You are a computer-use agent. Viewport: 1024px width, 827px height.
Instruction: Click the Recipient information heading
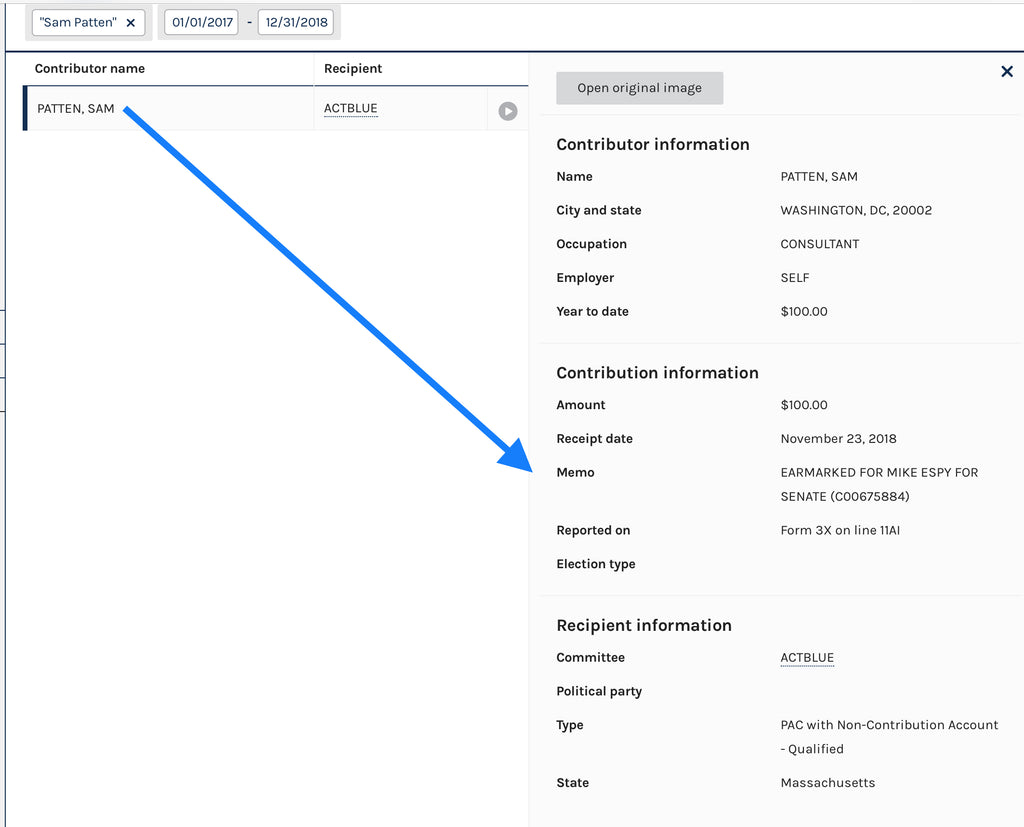click(644, 625)
